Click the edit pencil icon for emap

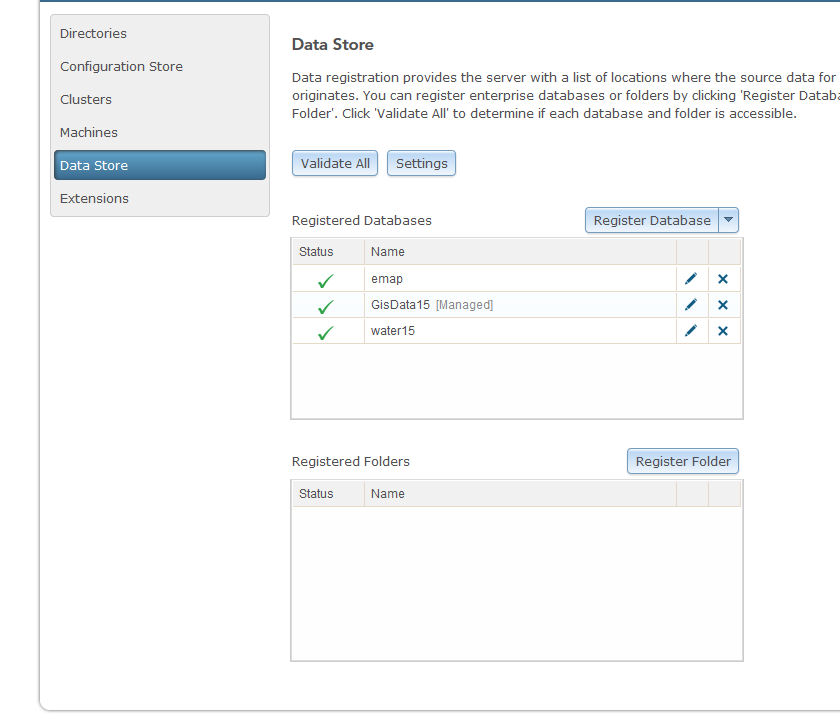pos(691,279)
